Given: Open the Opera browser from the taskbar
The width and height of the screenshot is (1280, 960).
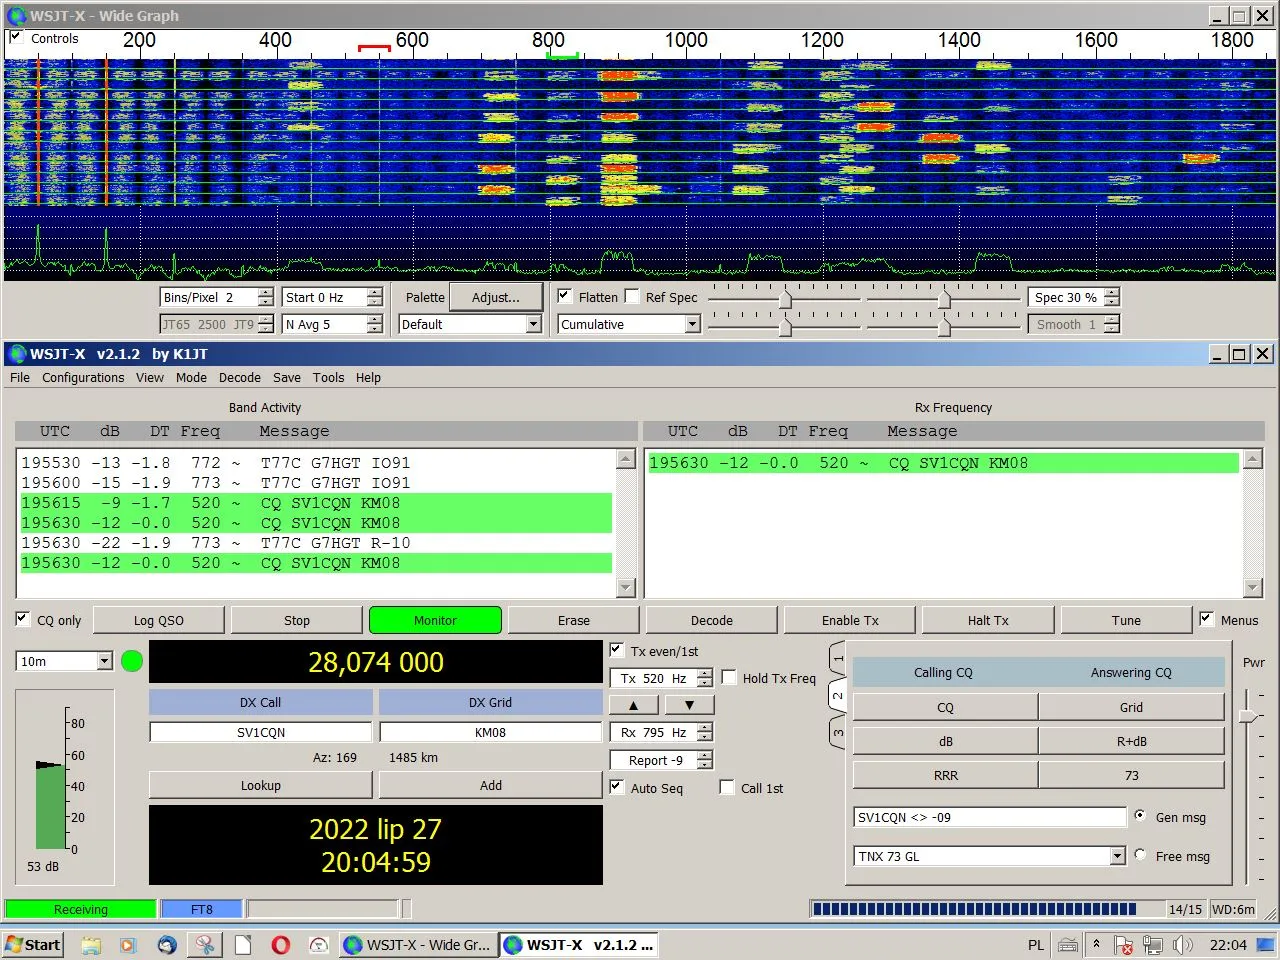Looking at the screenshot, I should 281,945.
